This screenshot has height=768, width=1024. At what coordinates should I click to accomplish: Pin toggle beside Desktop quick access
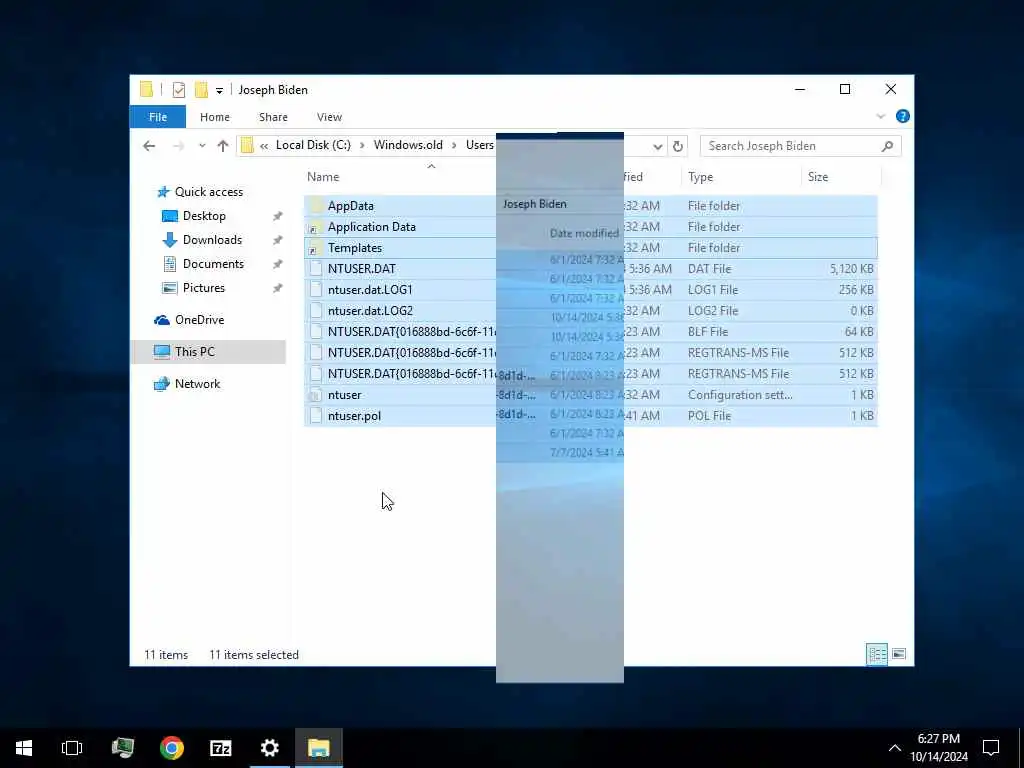point(277,216)
